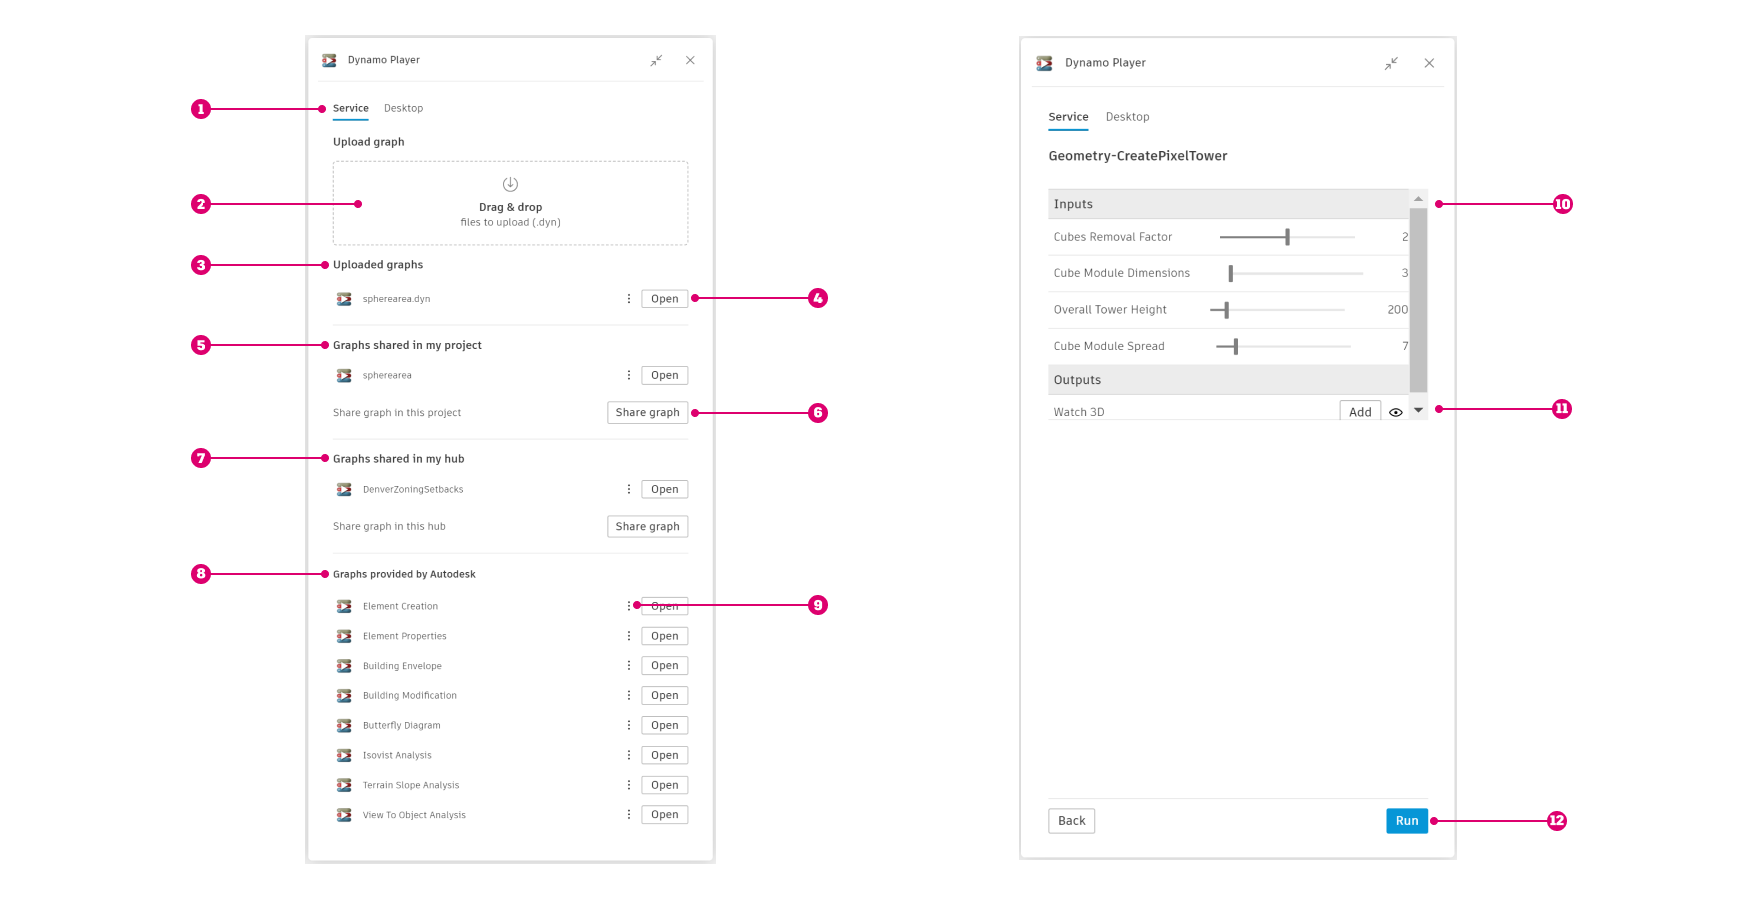The width and height of the screenshot is (1764, 899).
Task: Open the Butterfly Diagram graph
Action: [665, 726]
